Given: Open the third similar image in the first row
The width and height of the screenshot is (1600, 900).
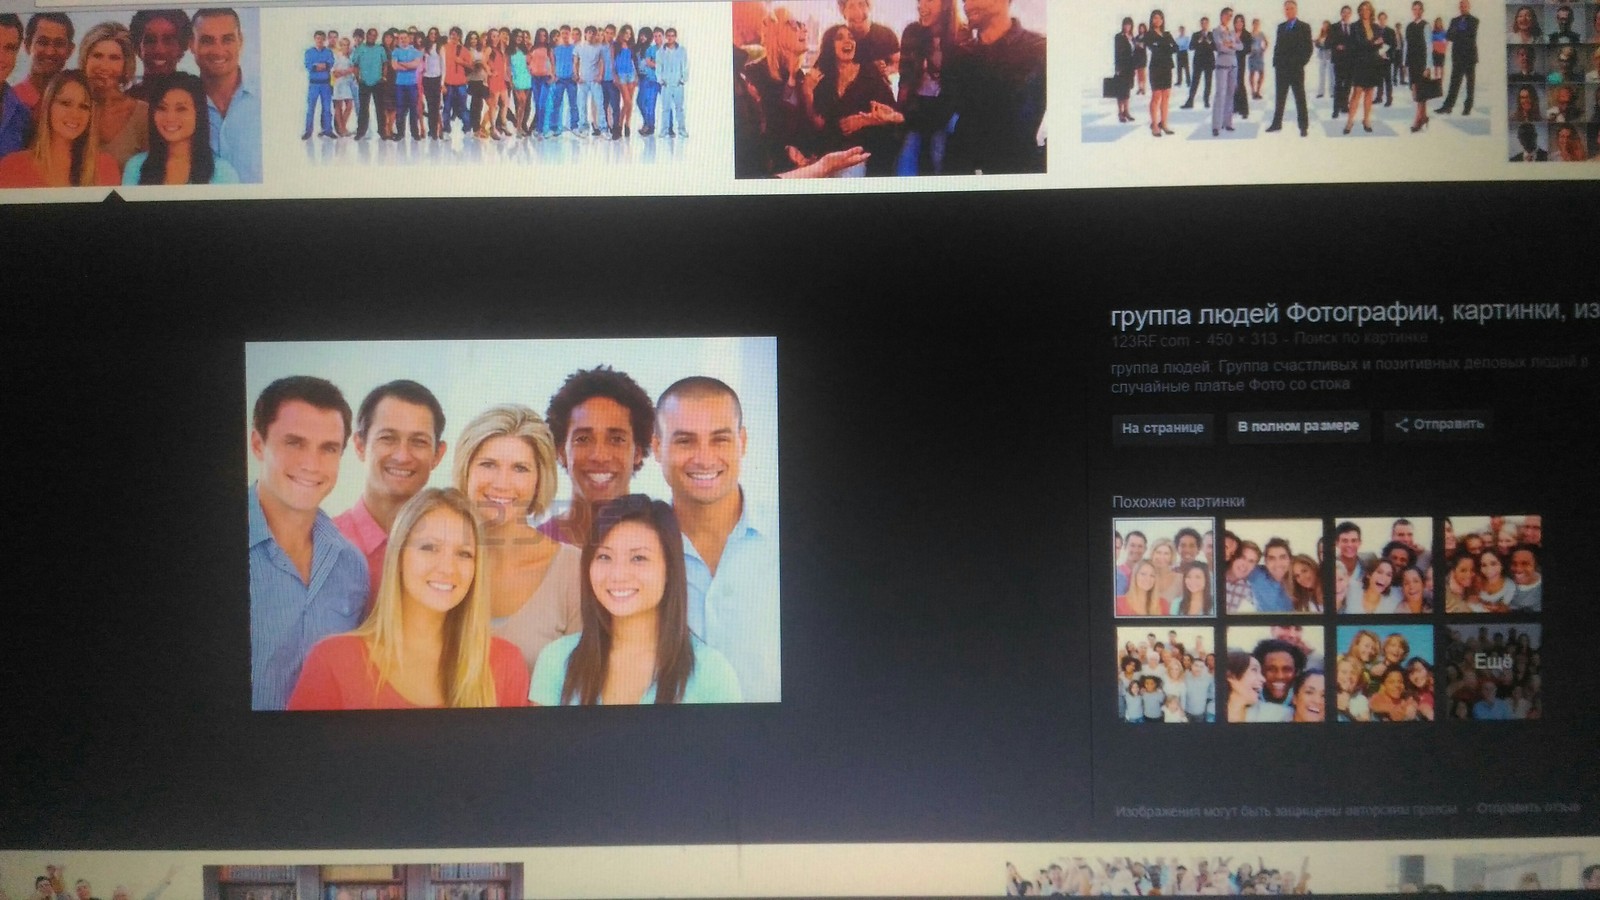Looking at the screenshot, I should click(1384, 566).
